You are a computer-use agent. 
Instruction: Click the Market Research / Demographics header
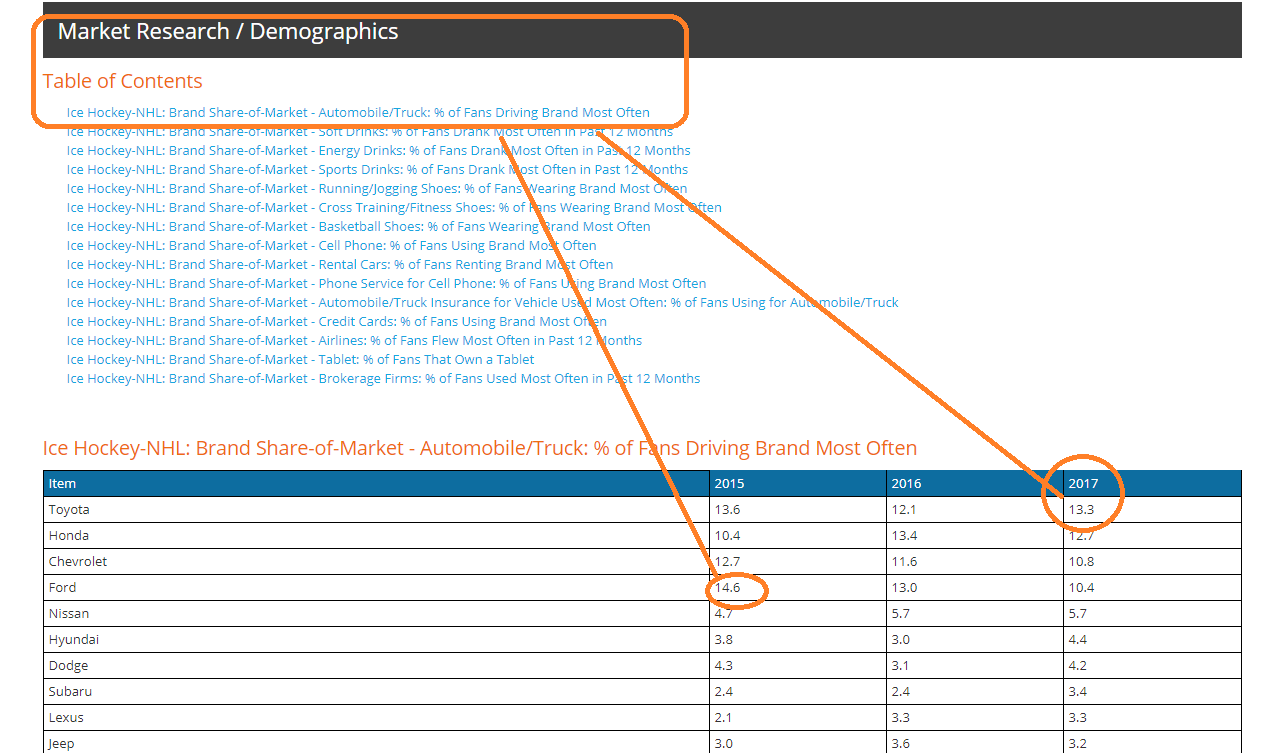click(x=228, y=31)
